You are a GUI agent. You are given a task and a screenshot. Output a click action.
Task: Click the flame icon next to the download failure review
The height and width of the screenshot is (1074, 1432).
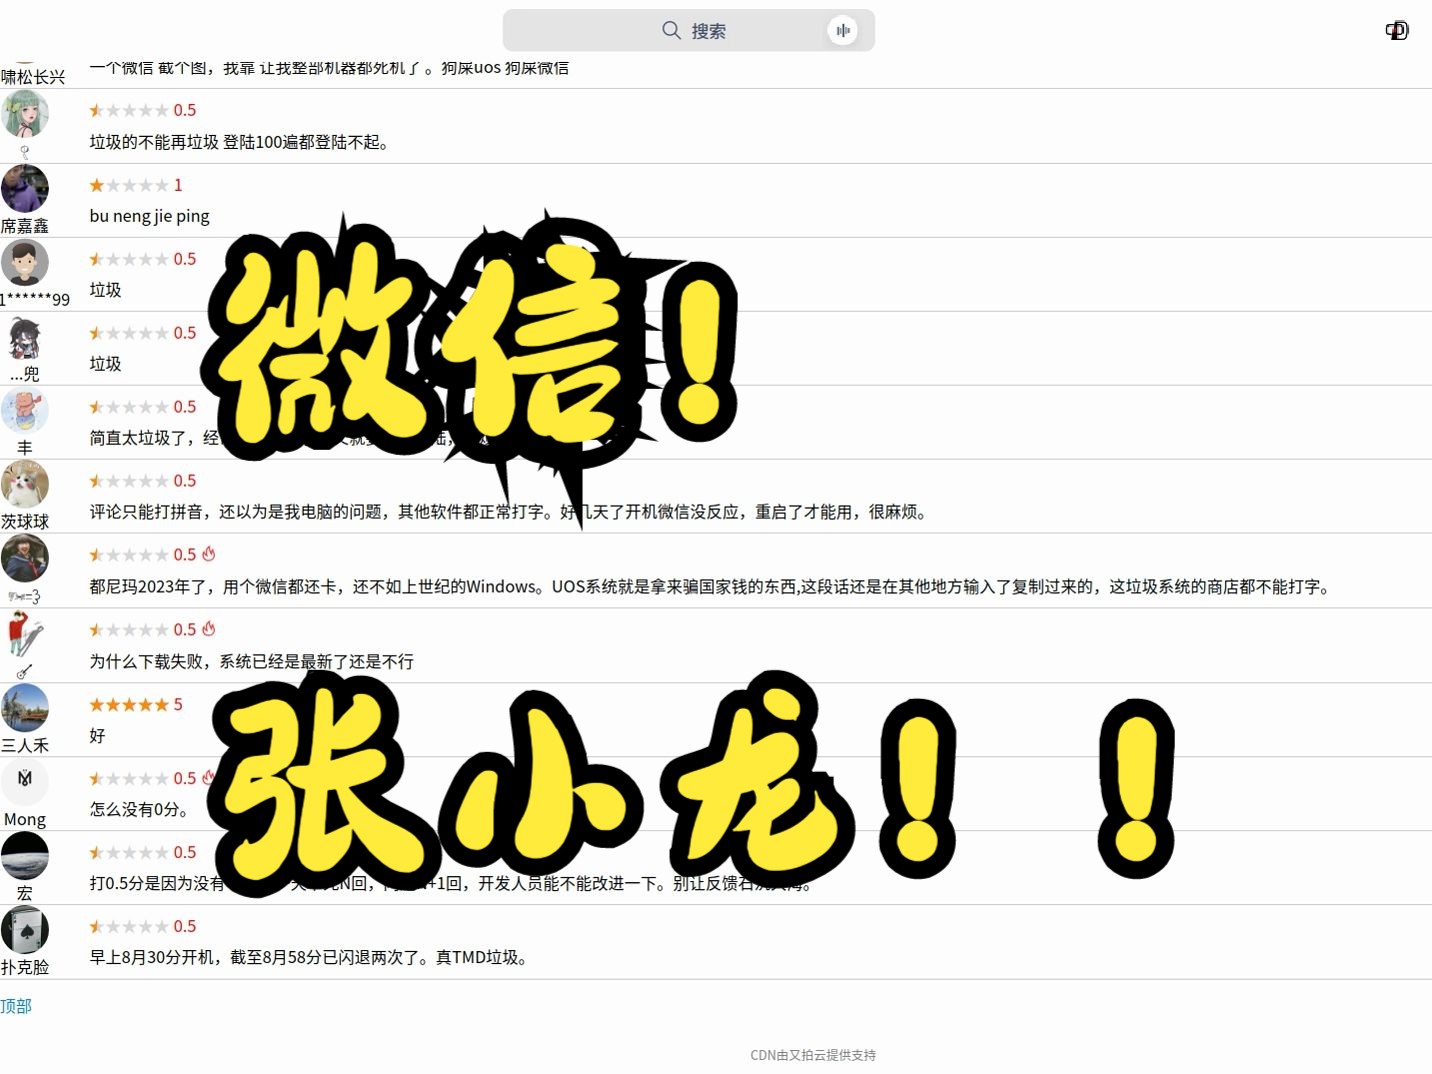click(x=208, y=628)
